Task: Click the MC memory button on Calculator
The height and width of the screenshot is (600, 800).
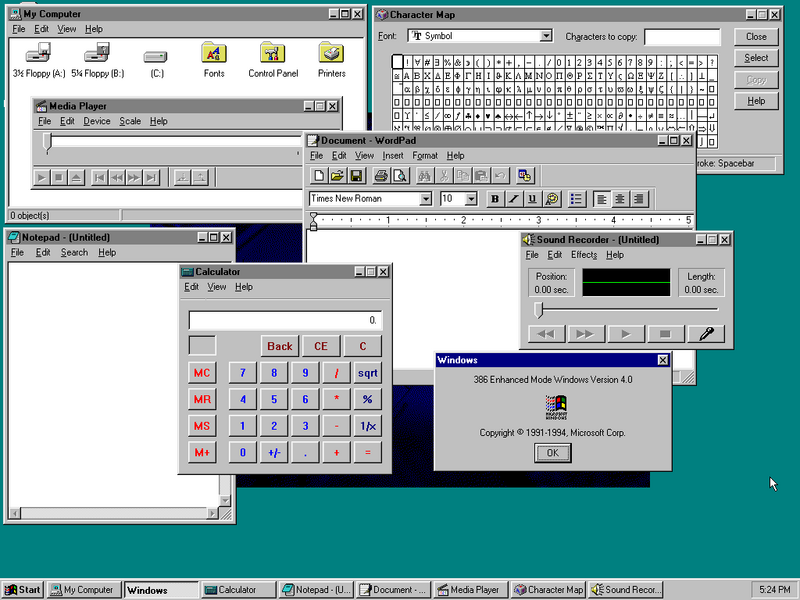Action: tap(202, 373)
